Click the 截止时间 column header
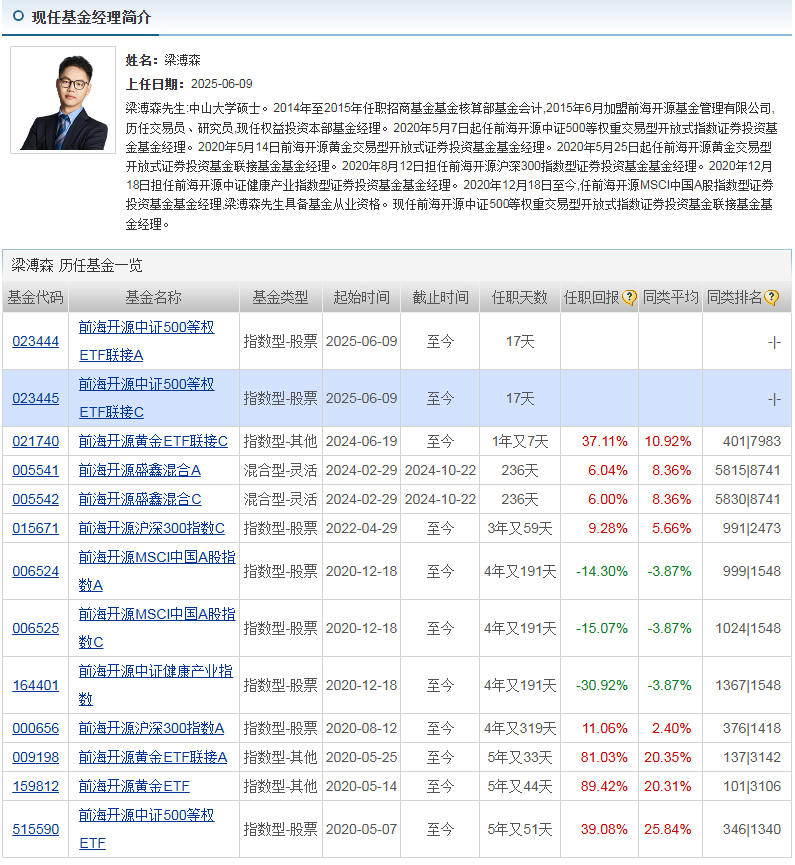 [x=440, y=298]
